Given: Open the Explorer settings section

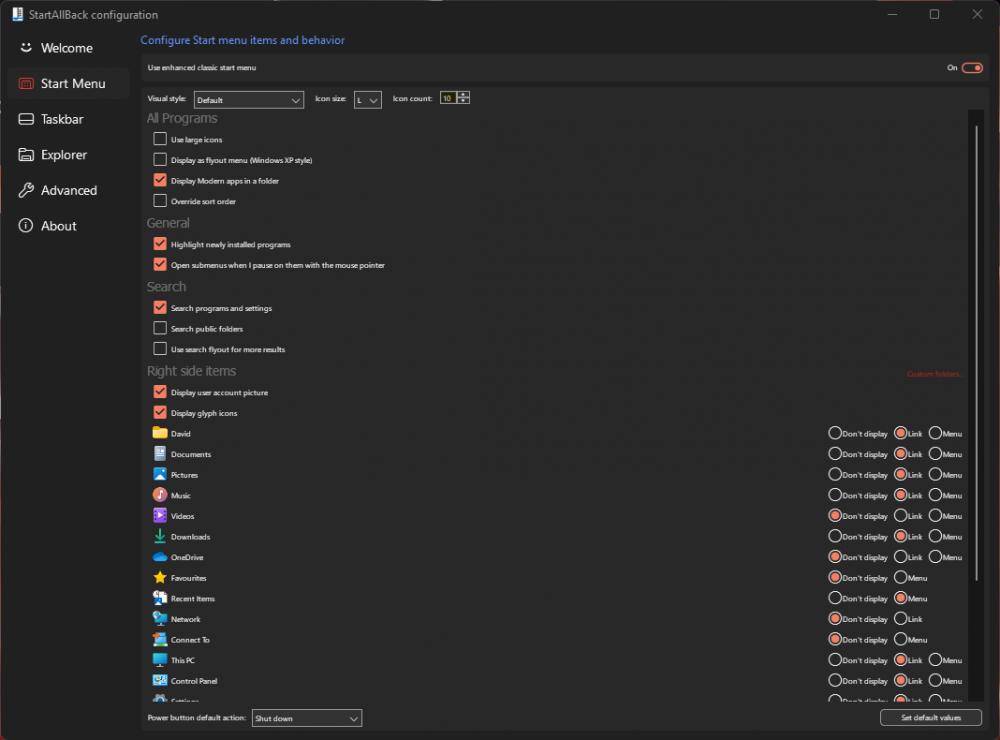Looking at the screenshot, I should pyautogui.click(x=63, y=154).
